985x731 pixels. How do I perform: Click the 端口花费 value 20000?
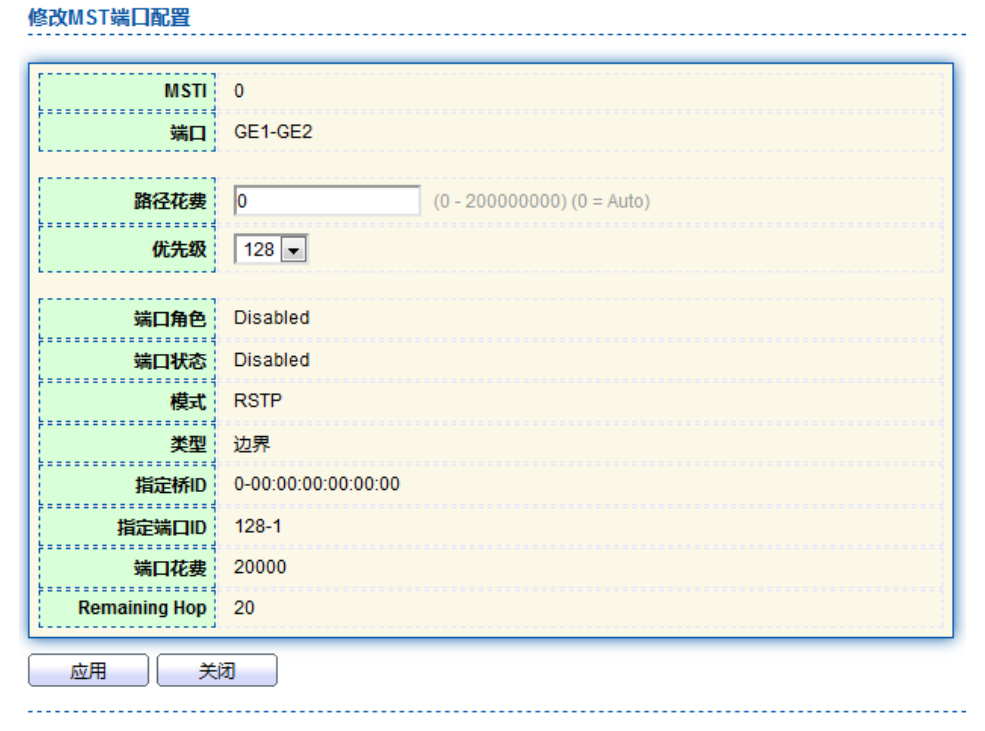260,567
